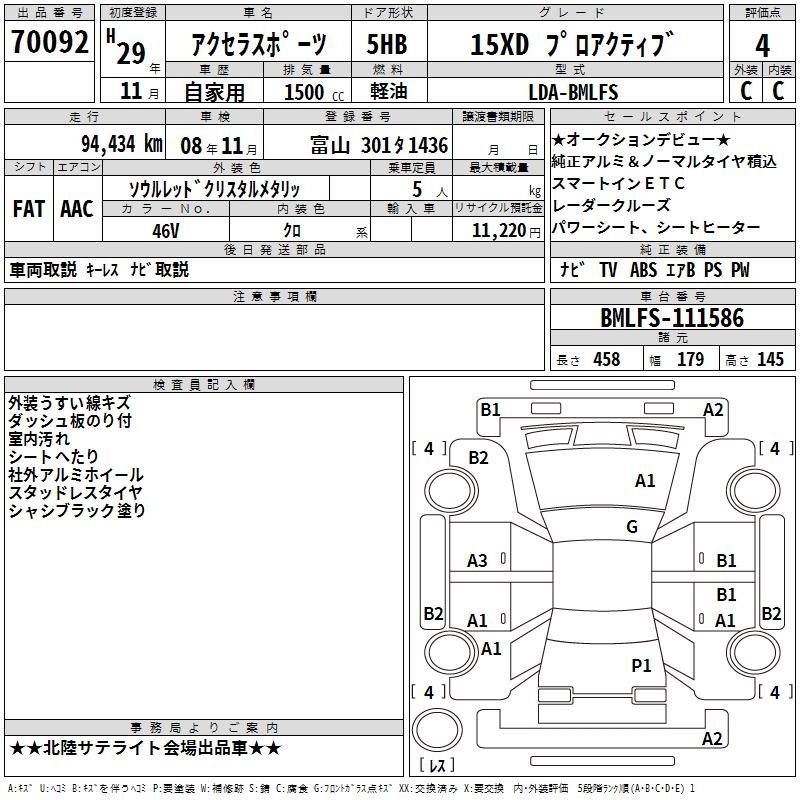Click the fuel type 軽油

[x=389, y=91]
